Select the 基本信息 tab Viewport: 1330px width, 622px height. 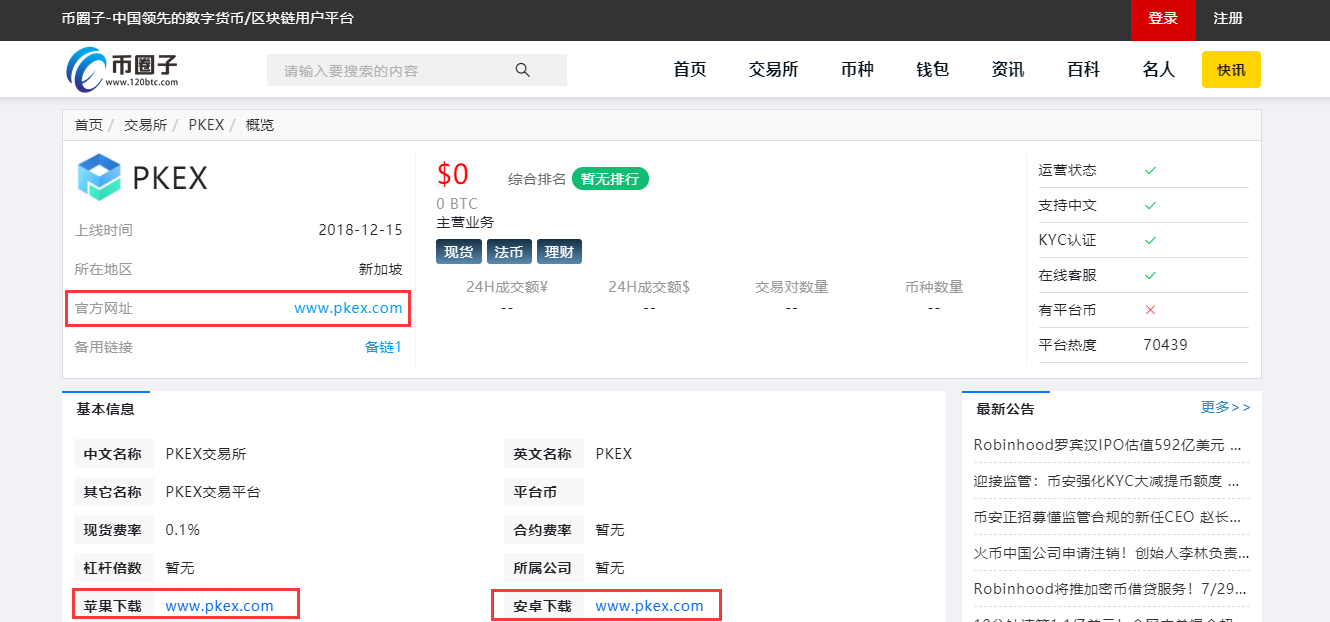(106, 409)
